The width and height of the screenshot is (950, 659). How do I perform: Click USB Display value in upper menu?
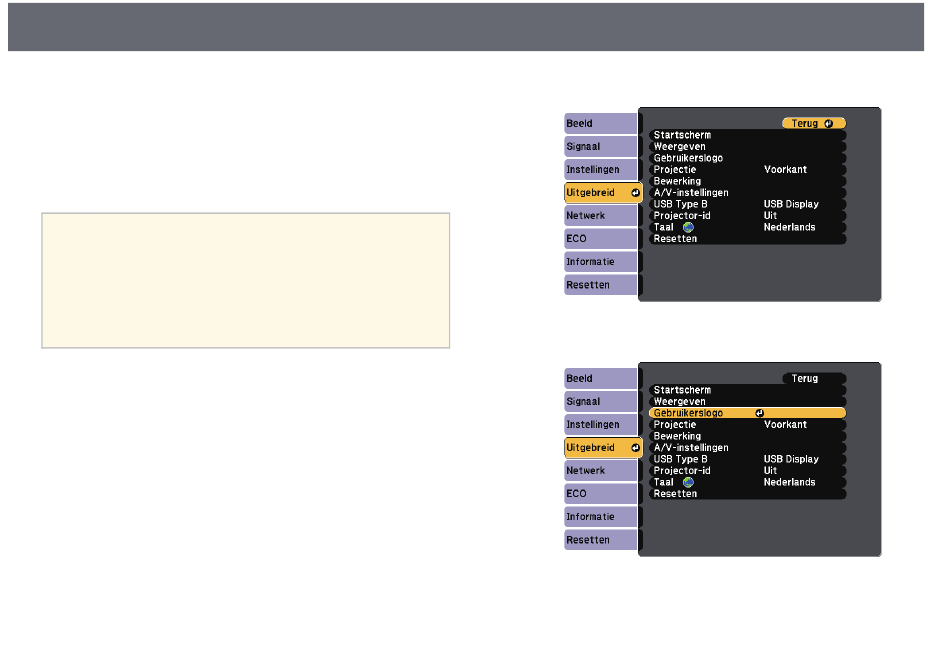pyautogui.click(x=791, y=204)
